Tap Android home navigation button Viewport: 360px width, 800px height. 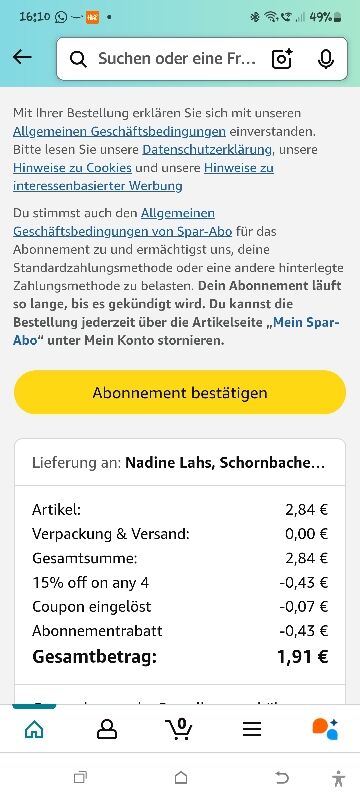181,778
